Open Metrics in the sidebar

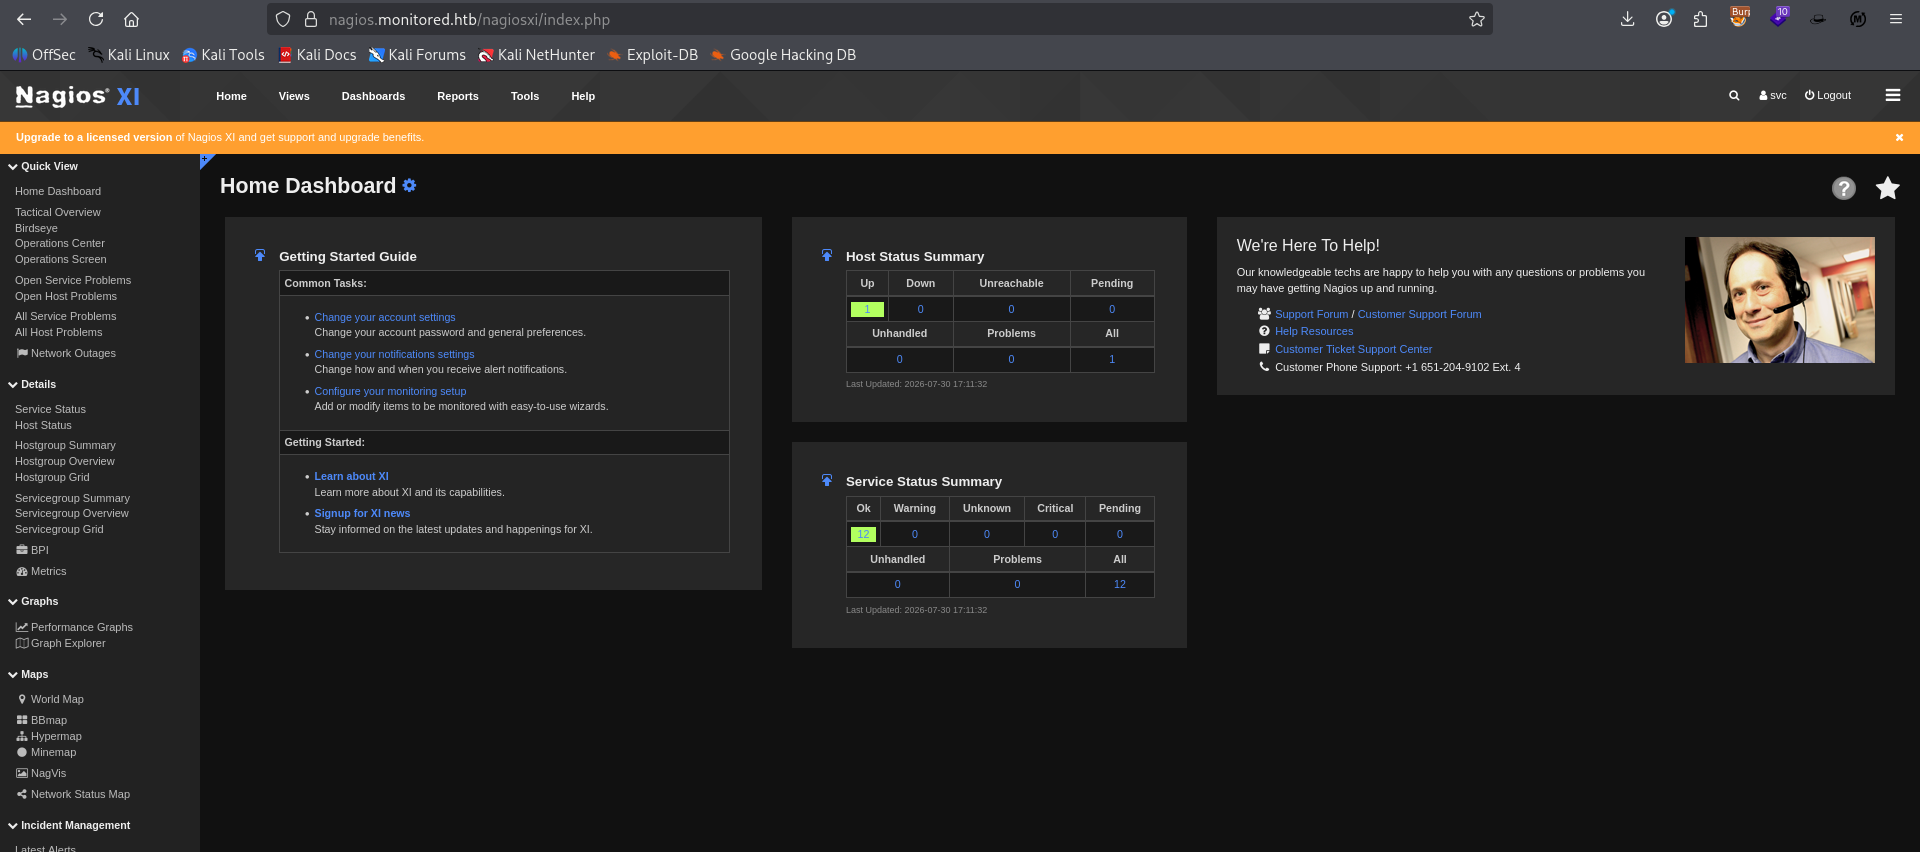coord(41,571)
